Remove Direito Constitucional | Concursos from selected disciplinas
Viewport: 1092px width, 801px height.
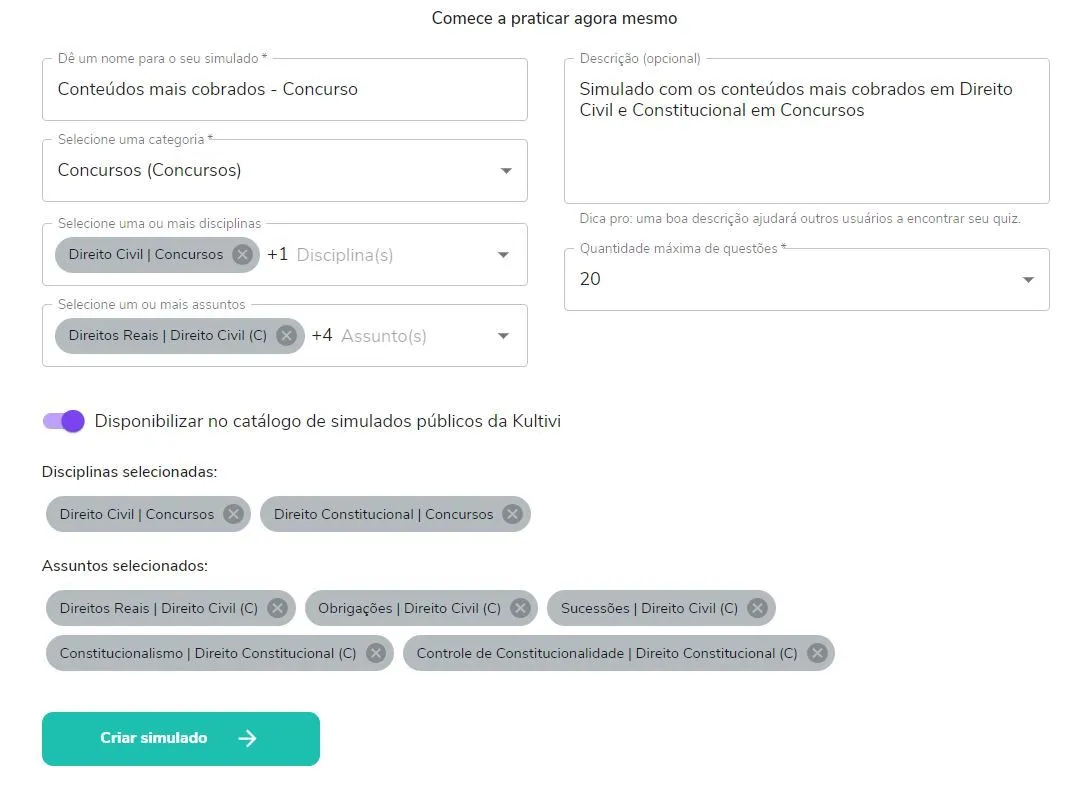[512, 514]
